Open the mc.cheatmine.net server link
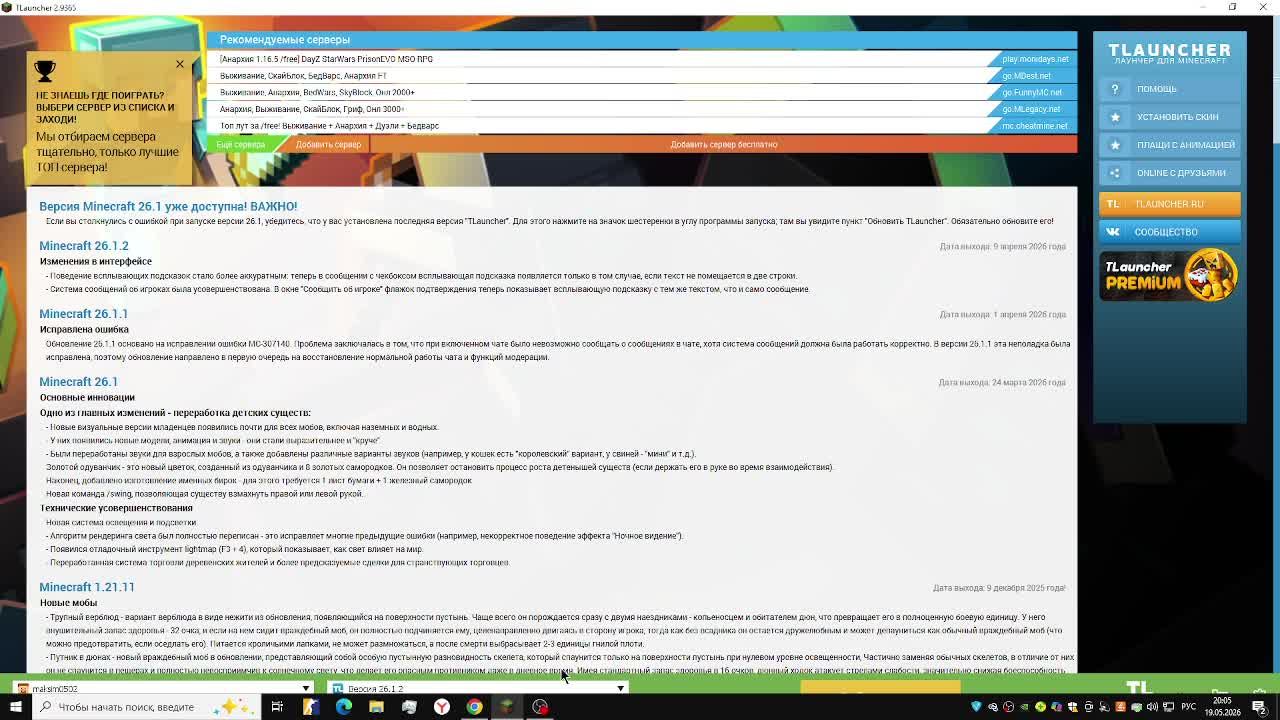 click(x=1035, y=126)
